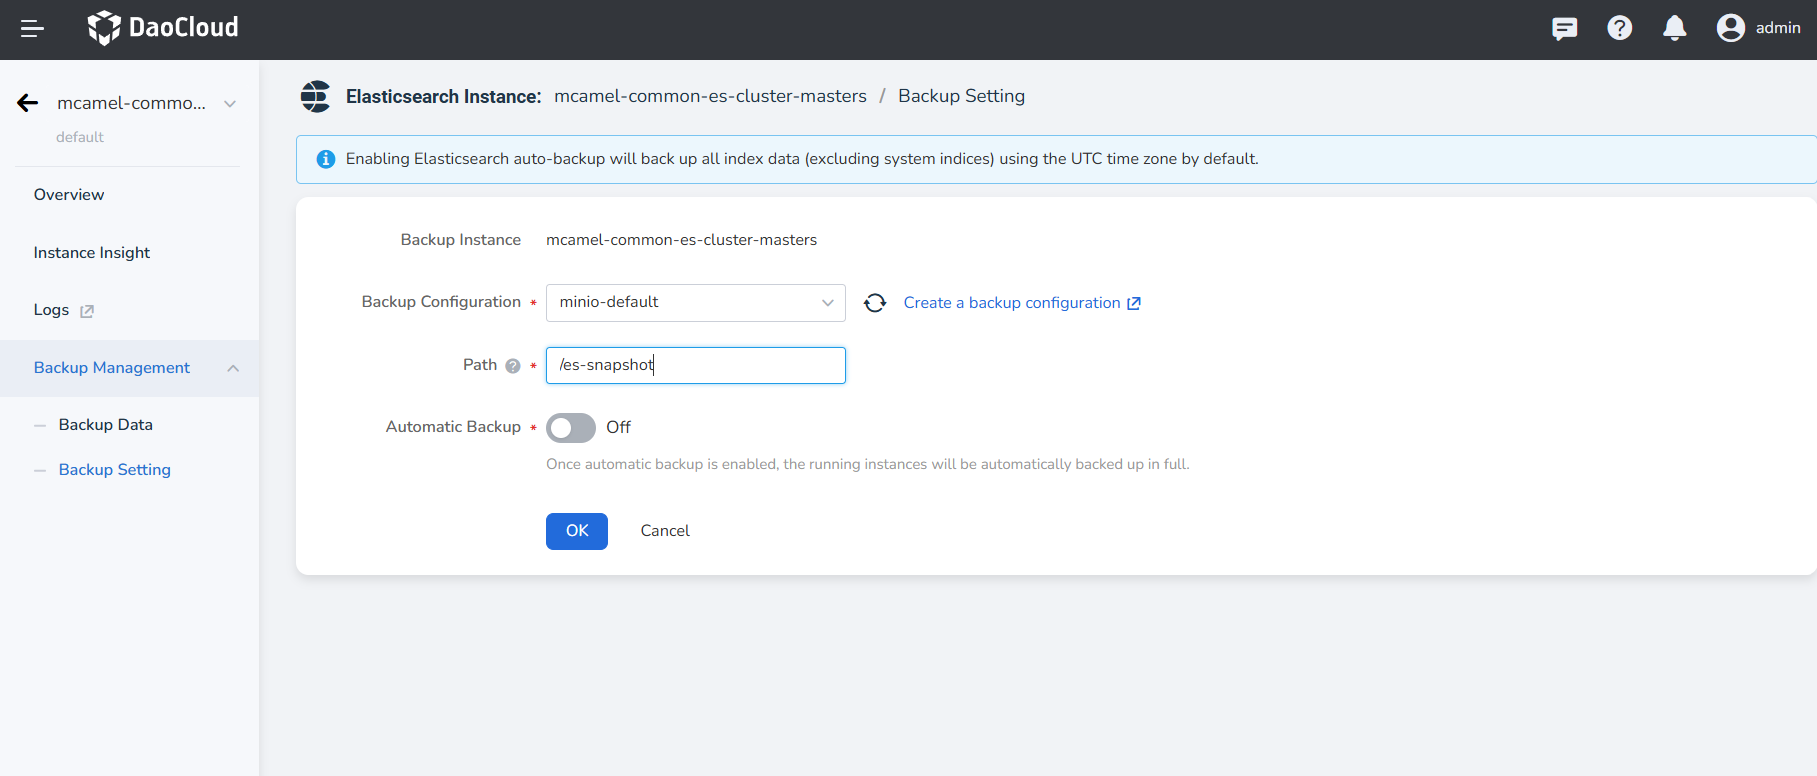This screenshot has width=1817, height=776.
Task: Click the DaoCloud logo
Action: [163, 28]
